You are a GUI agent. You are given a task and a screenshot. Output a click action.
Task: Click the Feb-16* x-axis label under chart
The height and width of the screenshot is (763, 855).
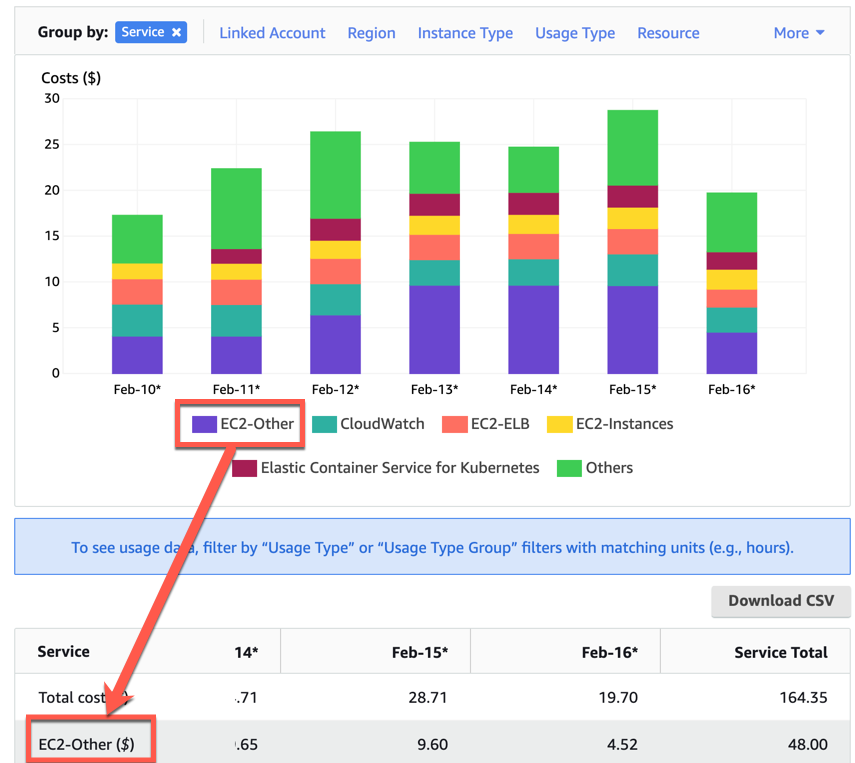coord(732,389)
